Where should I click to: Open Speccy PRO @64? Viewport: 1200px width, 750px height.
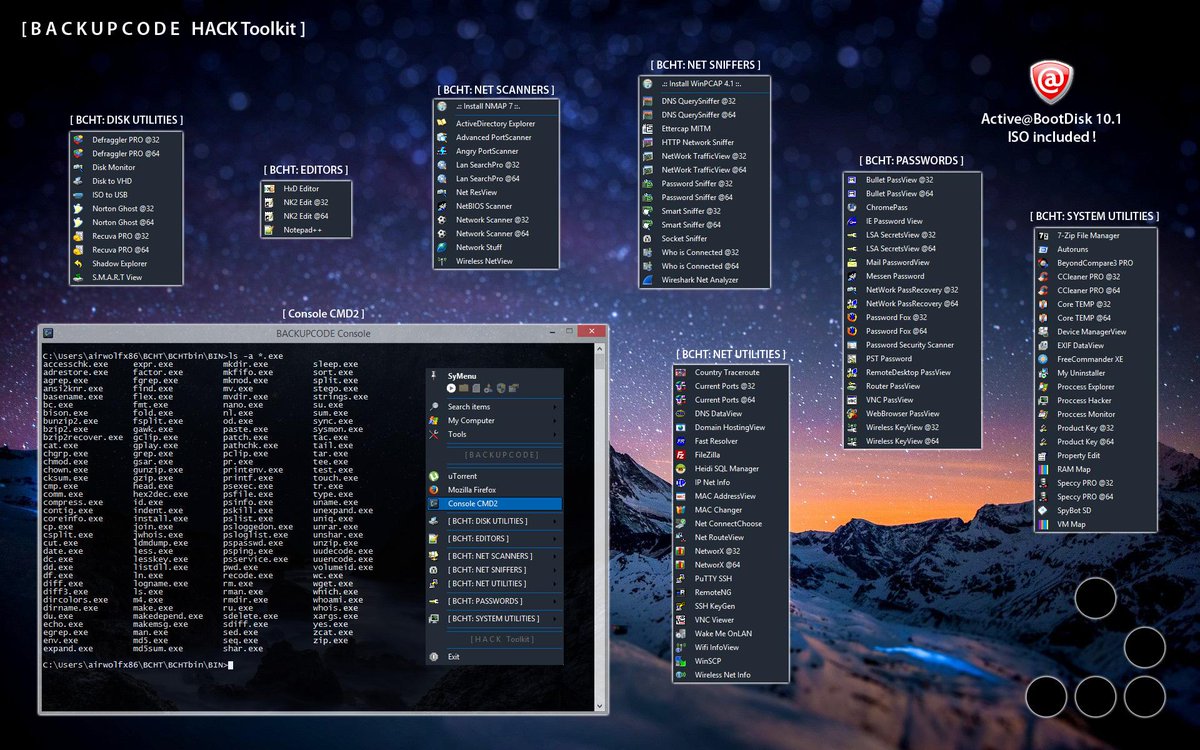point(1095,496)
